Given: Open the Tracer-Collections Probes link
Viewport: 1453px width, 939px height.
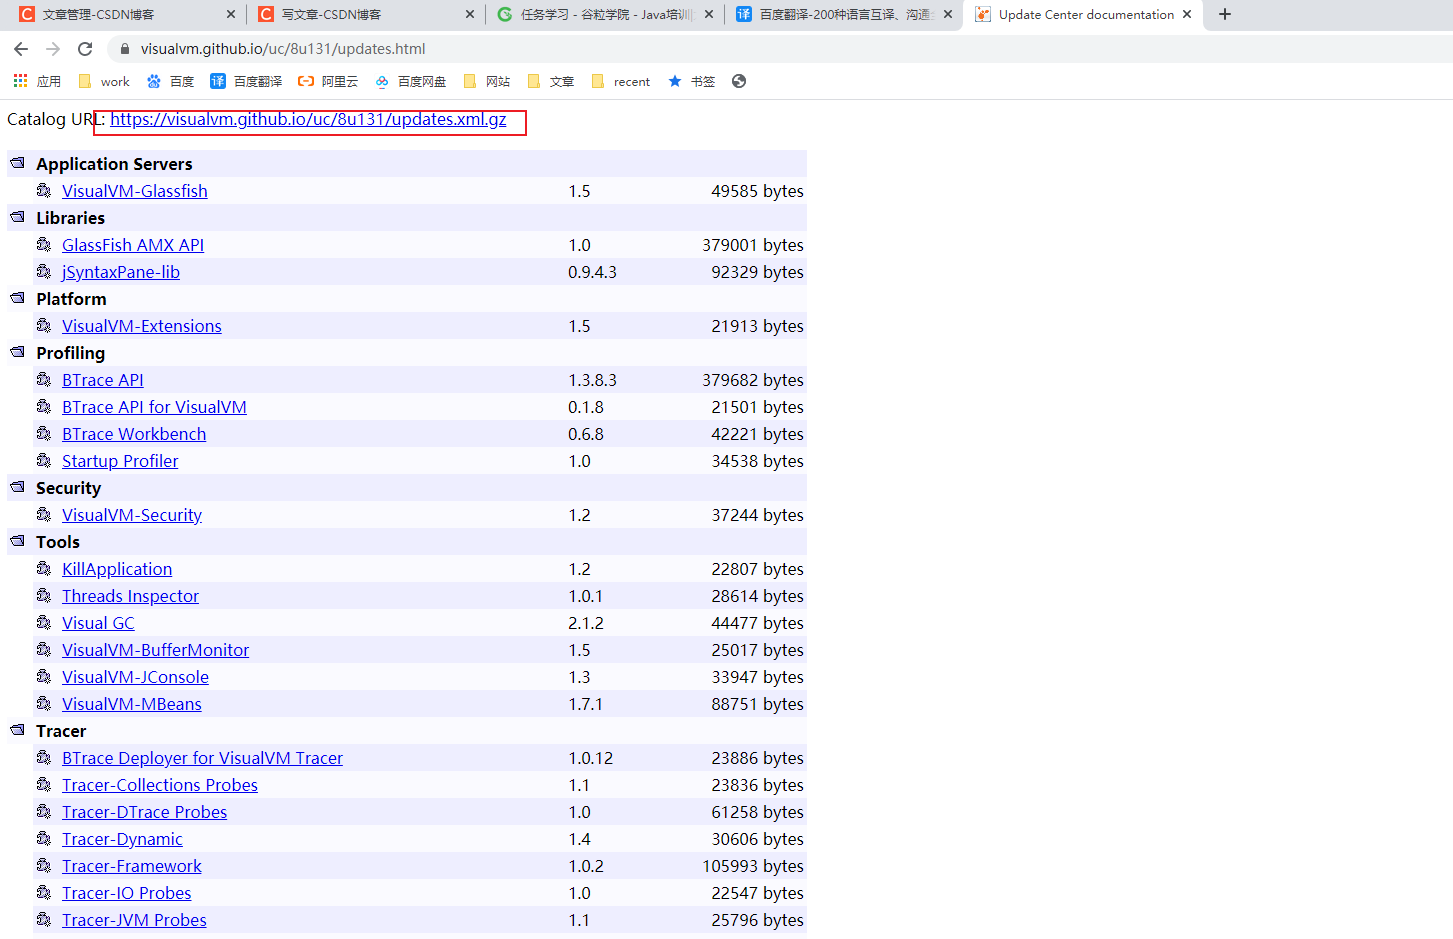Looking at the screenshot, I should (160, 785).
